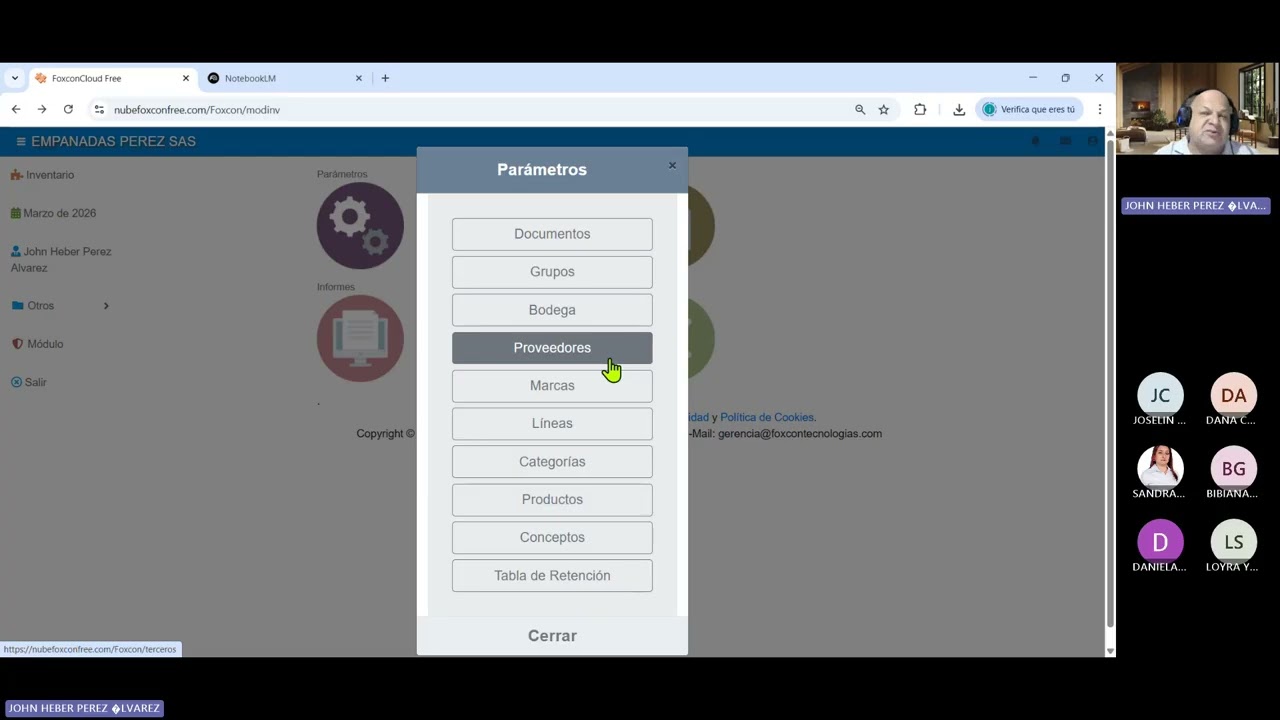Open browser downloads
1280x720 pixels.
(959, 110)
